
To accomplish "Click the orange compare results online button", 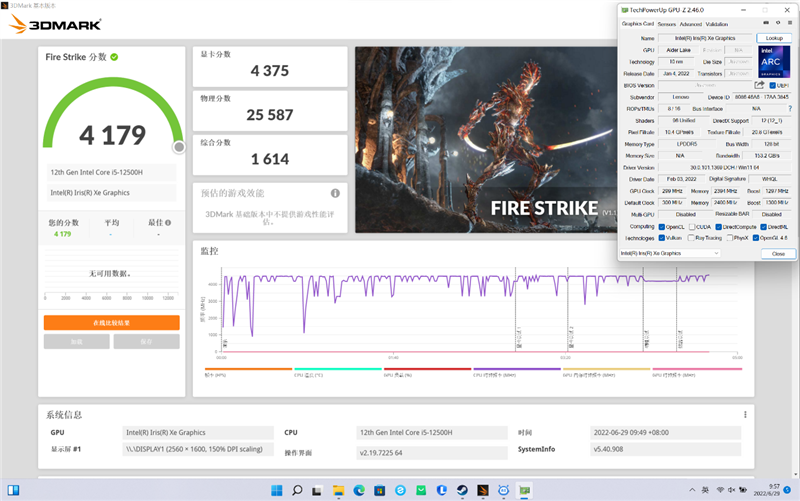I will tap(112, 322).
